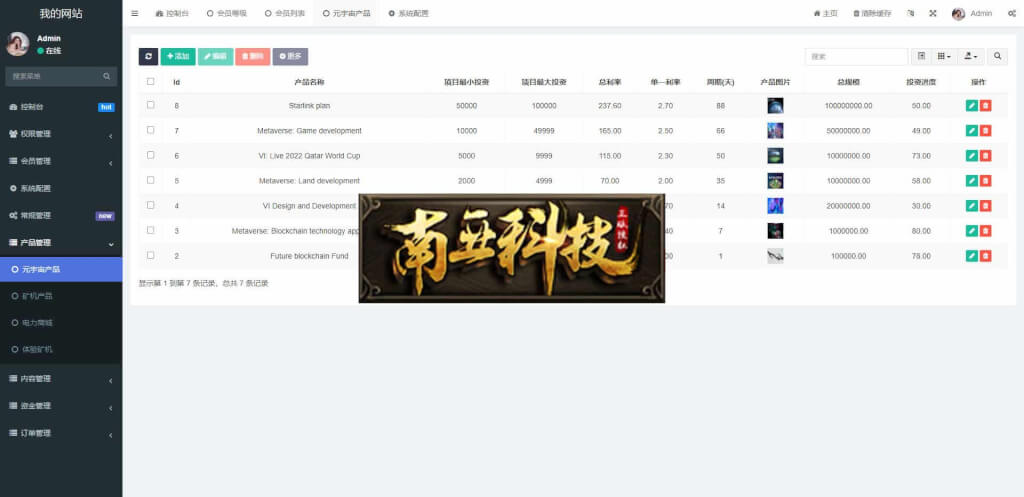Check the Future blockchain Fund row checkbox
Screen dimensions: 1024x497
click(x=151, y=255)
